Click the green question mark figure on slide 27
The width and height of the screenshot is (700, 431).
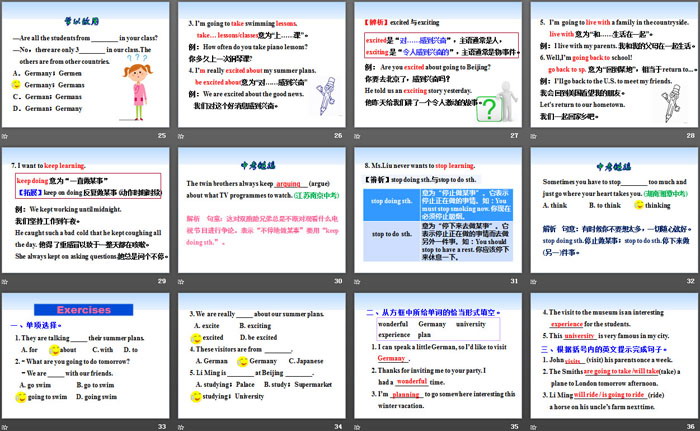pyautogui.click(x=490, y=105)
